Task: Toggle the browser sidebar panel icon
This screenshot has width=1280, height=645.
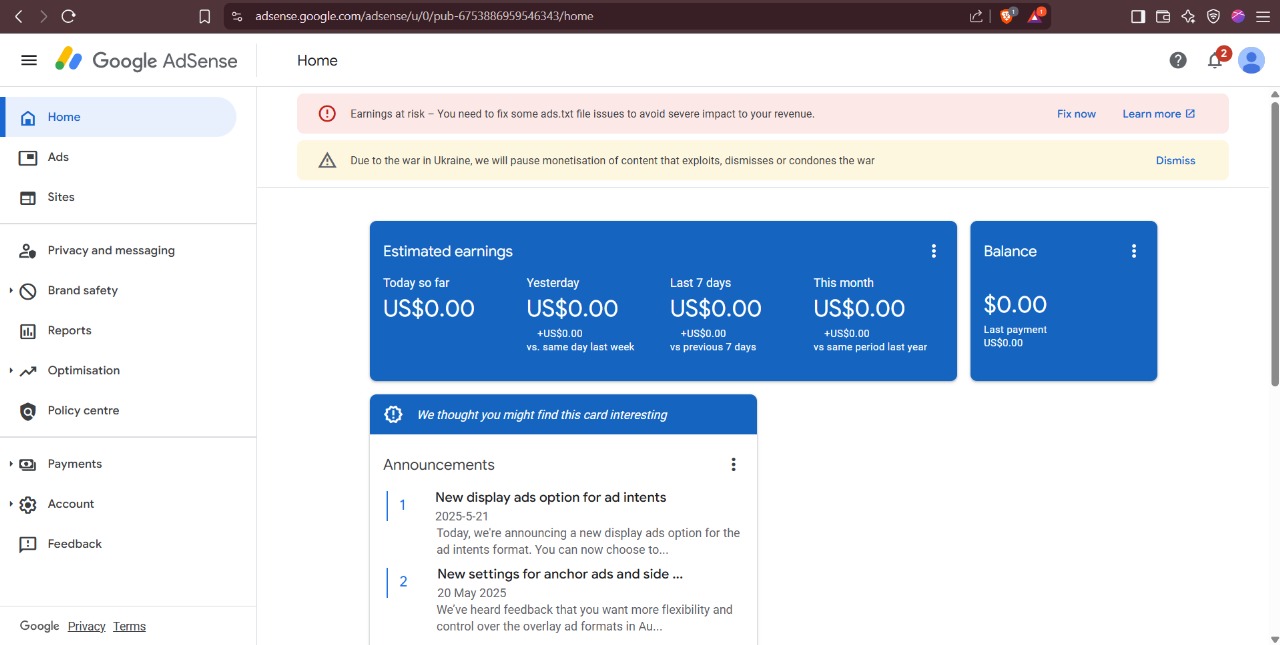Action: 1138,16
